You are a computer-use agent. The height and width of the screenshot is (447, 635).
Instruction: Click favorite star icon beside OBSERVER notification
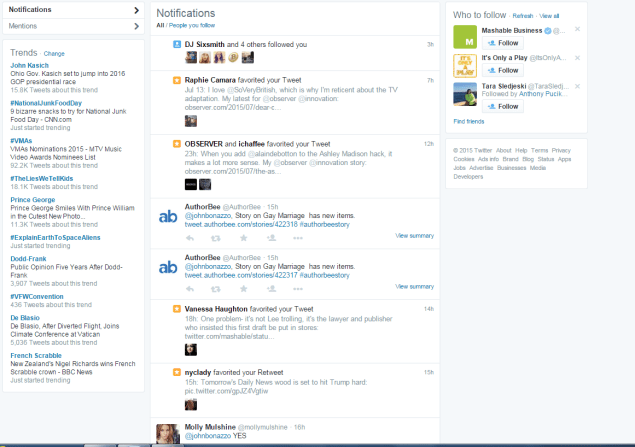coord(177,144)
